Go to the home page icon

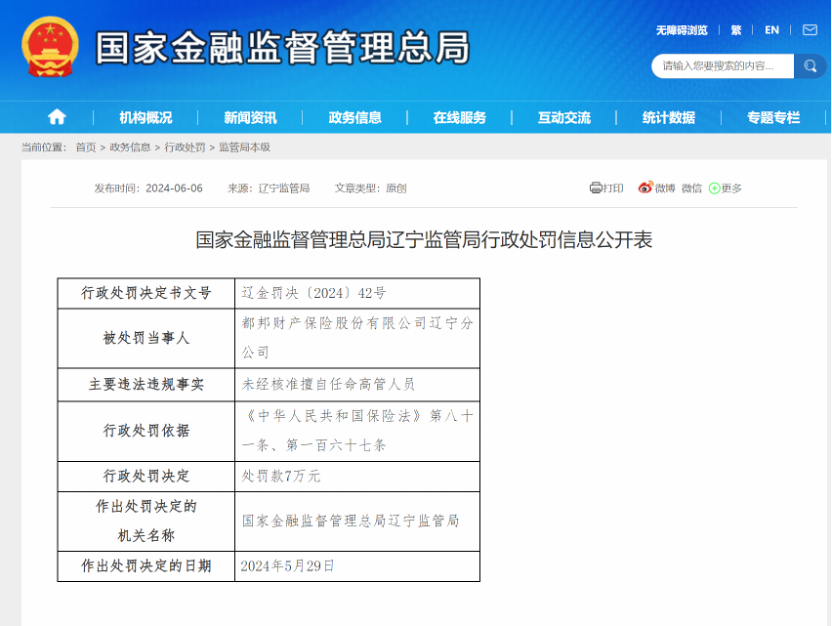[57, 117]
